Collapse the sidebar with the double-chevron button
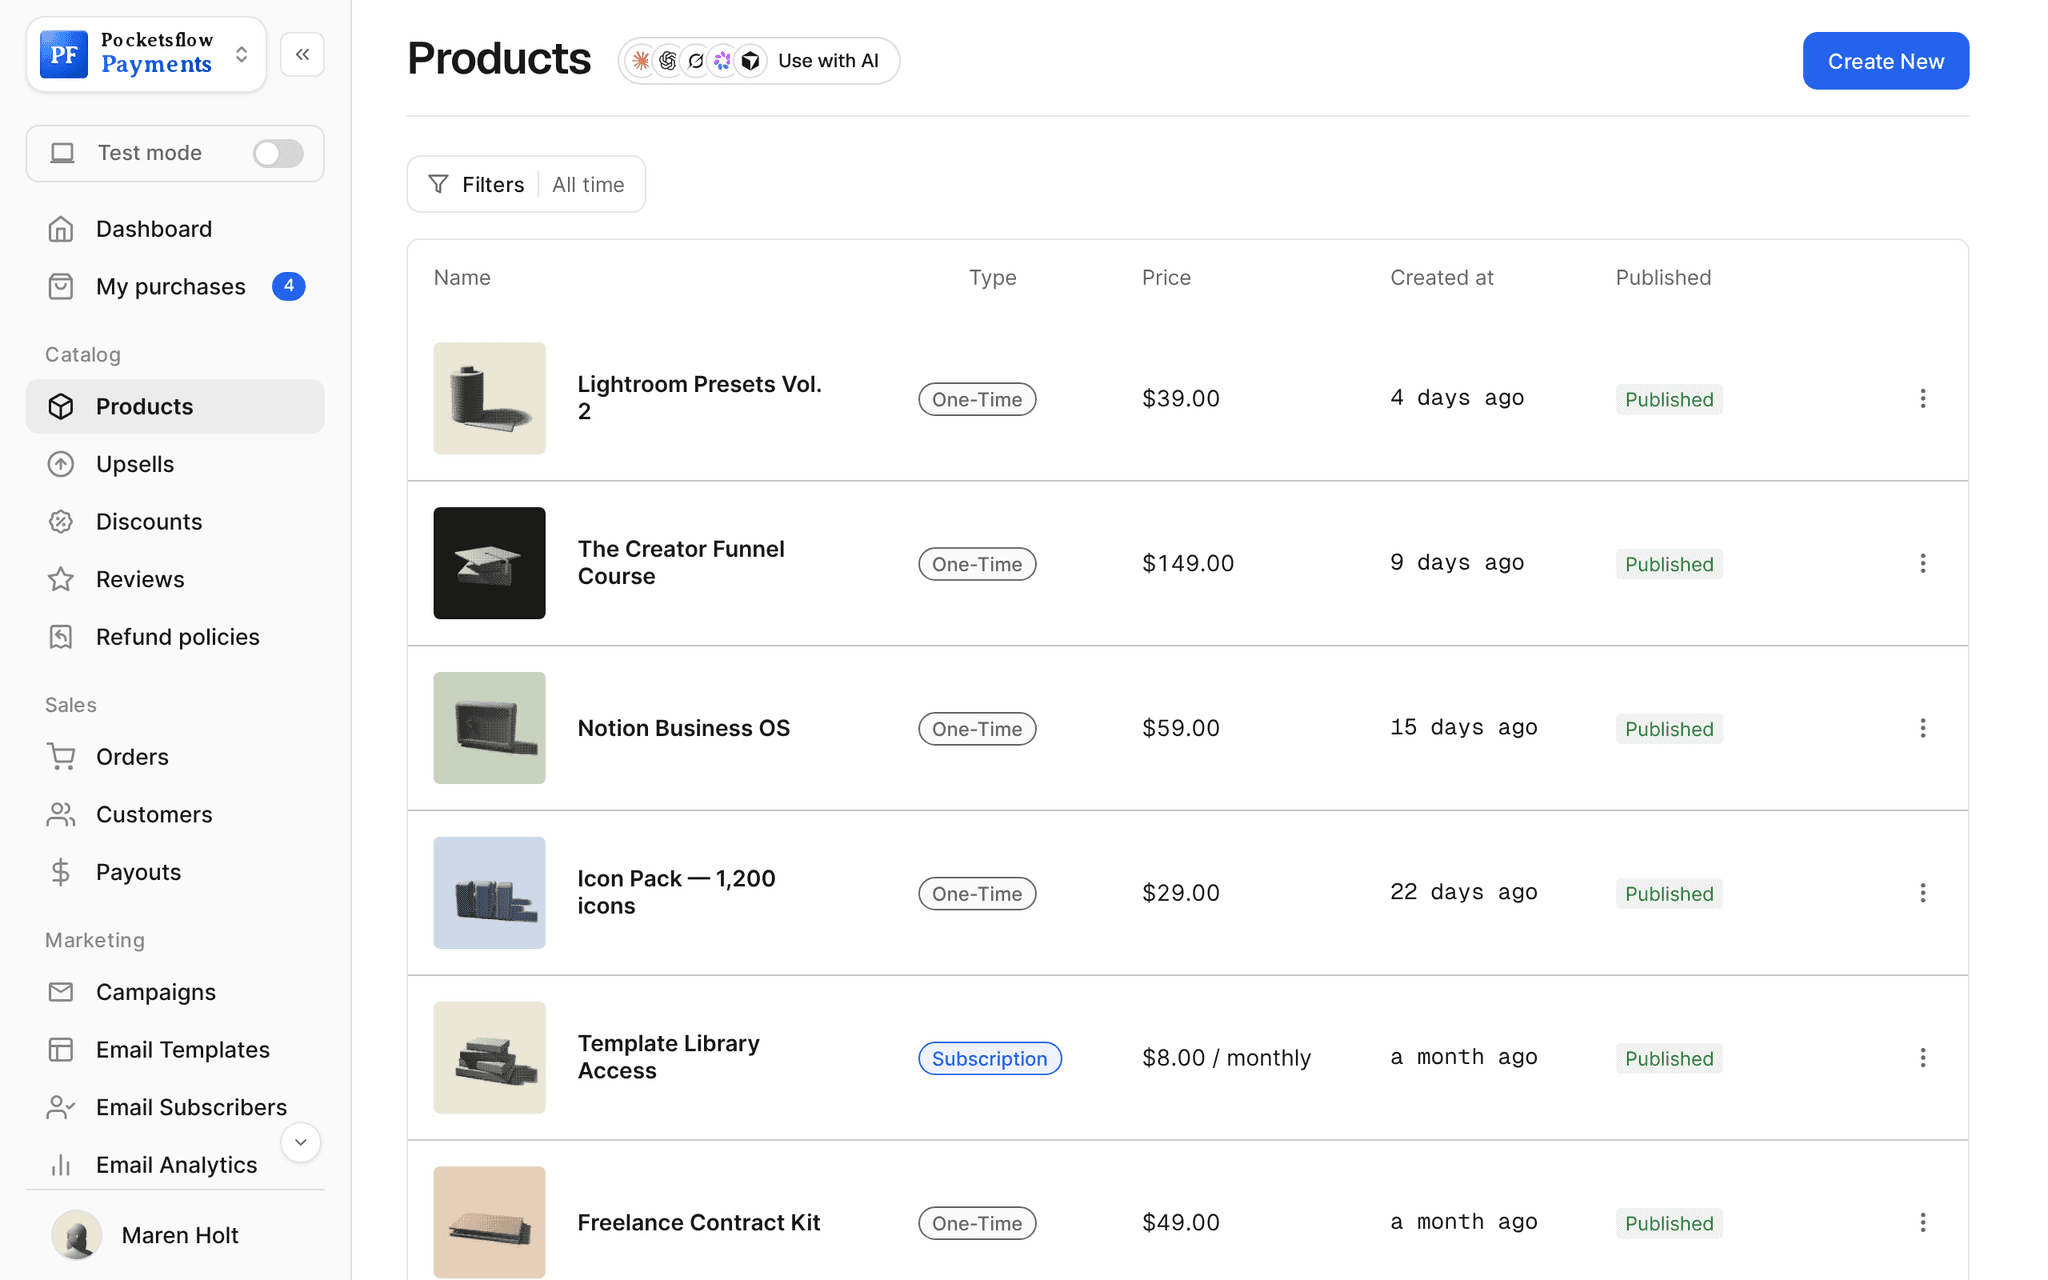Screen dimensions: 2048x1280 pos(302,54)
